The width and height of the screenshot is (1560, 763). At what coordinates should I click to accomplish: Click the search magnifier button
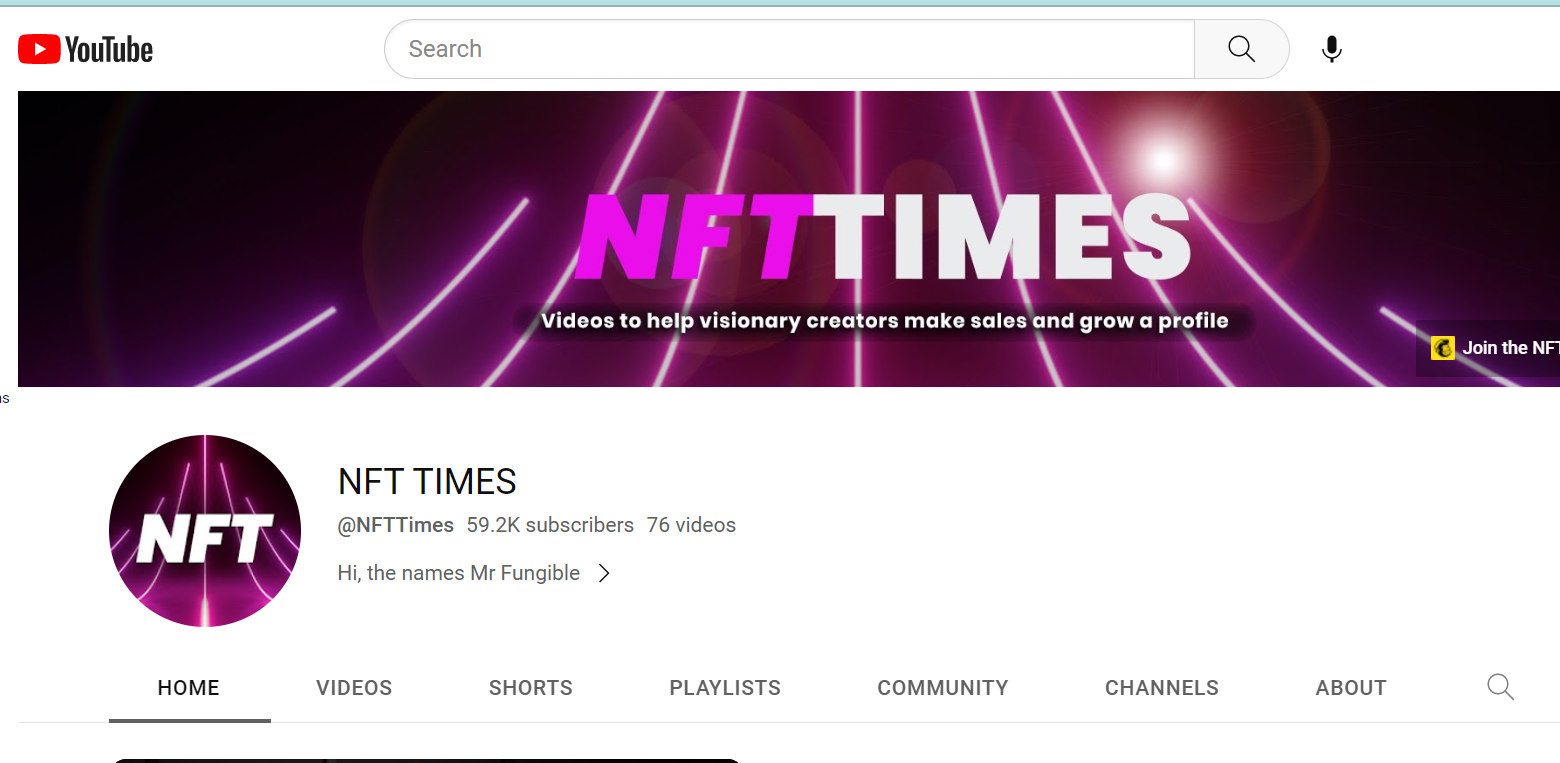tap(1241, 49)
